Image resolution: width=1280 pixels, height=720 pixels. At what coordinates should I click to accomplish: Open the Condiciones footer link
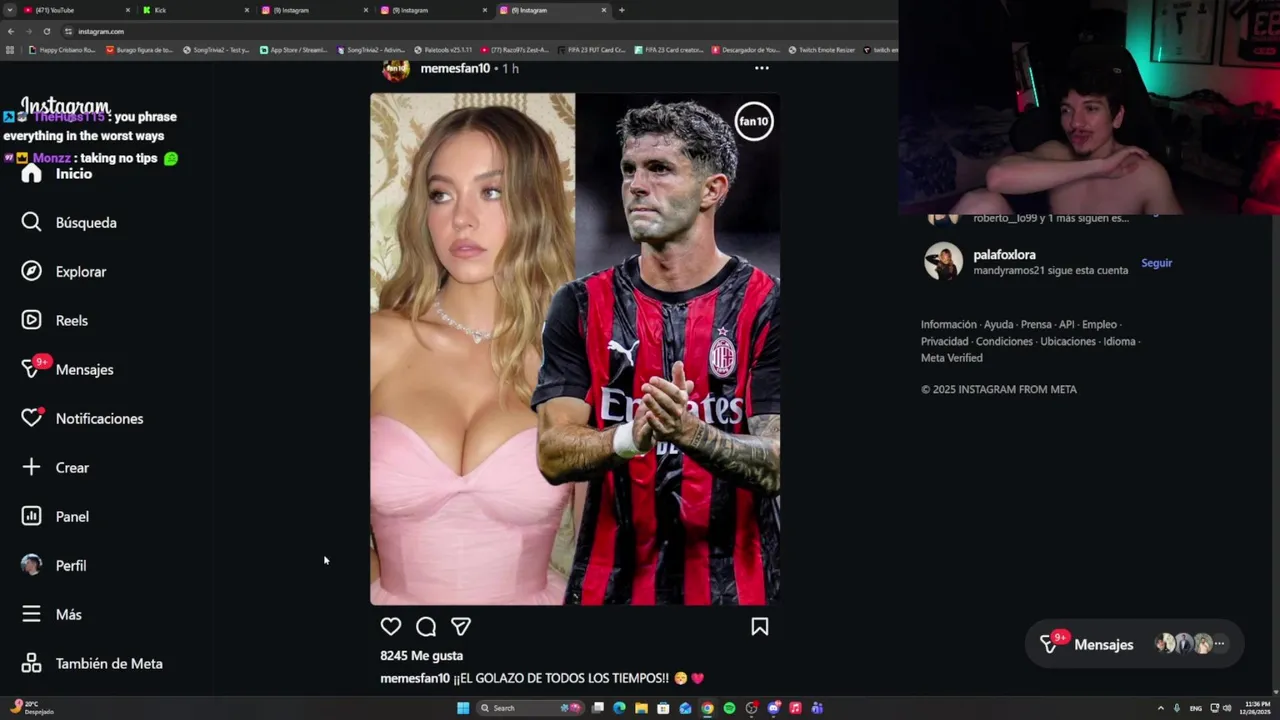point(1004,342)
